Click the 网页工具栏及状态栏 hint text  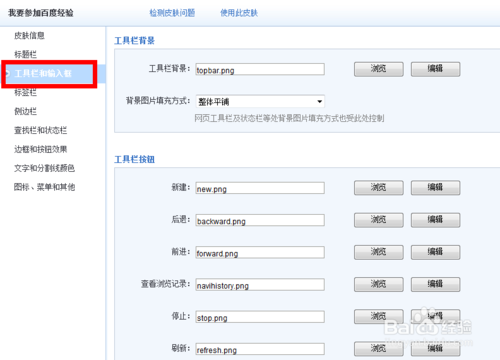pyautogui.click(x=289, y=118)
